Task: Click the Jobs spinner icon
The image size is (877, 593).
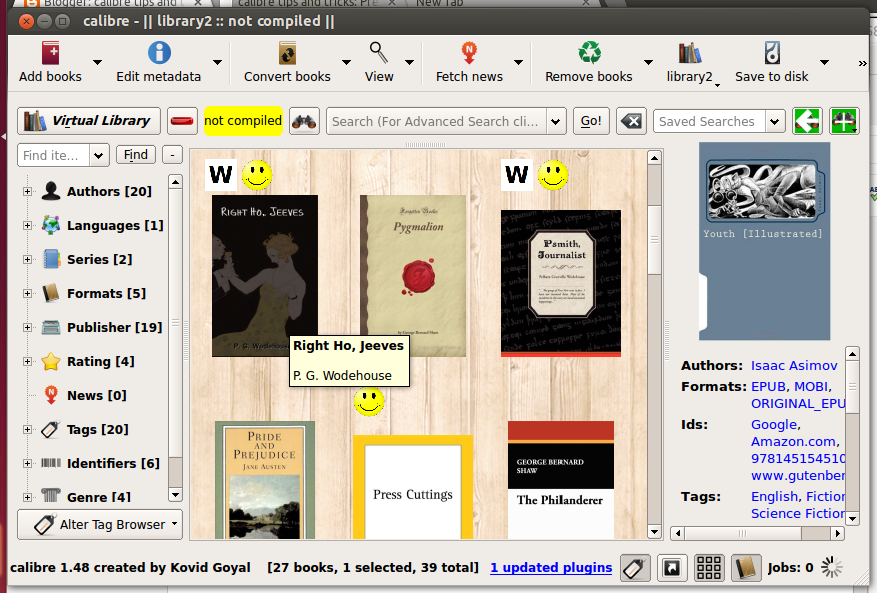Action: pyautogui.click(x=832, y=567)
